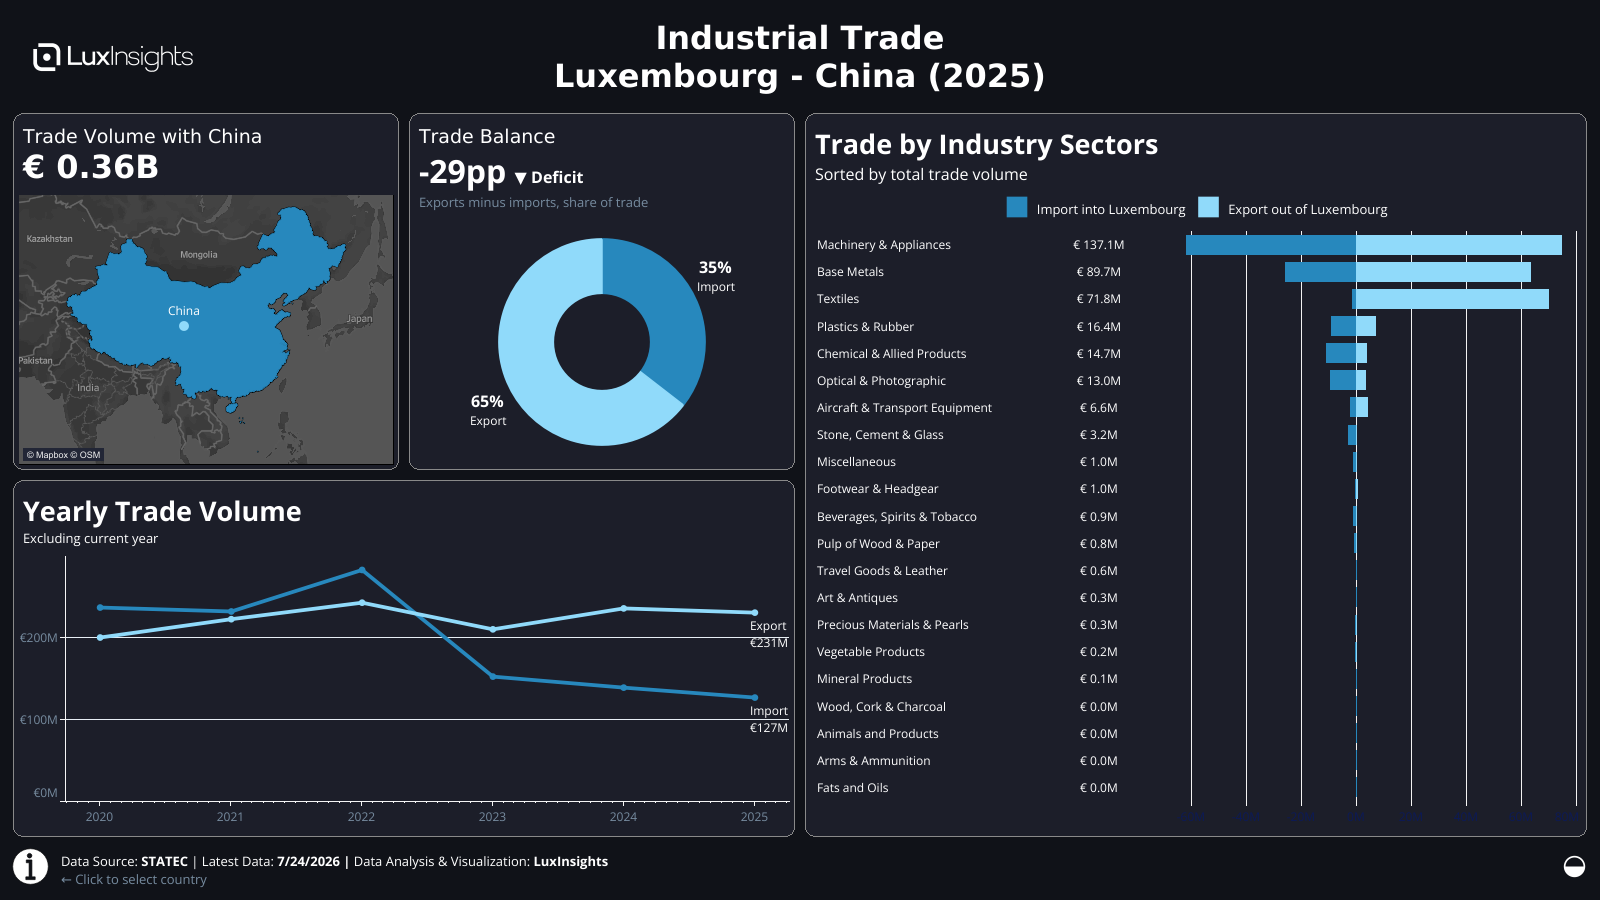Click the Textiles export bar
The width and height of the screenshot is (1600, 900).
[1452, 299]
